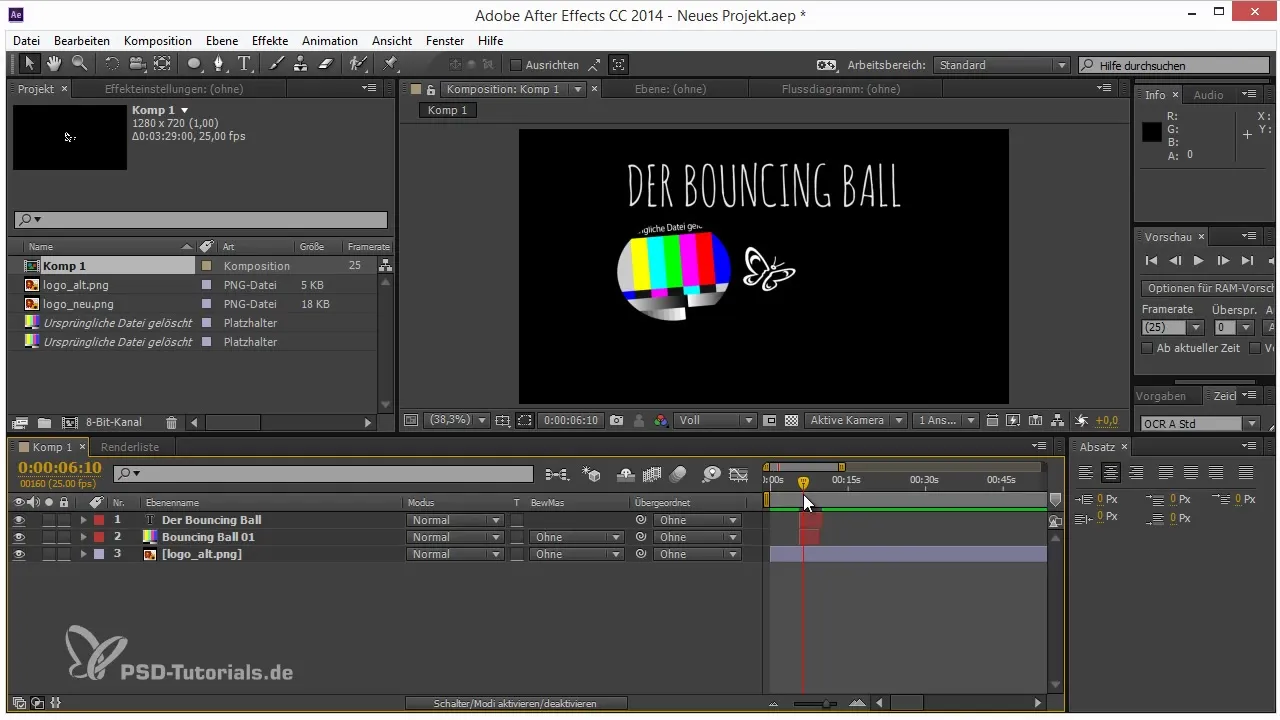Image resolution: width=1280 pixels, height=720 pixels.
Task: Solo the Bouncing Ball 01 layer
Action: click(x=49, y=537)
